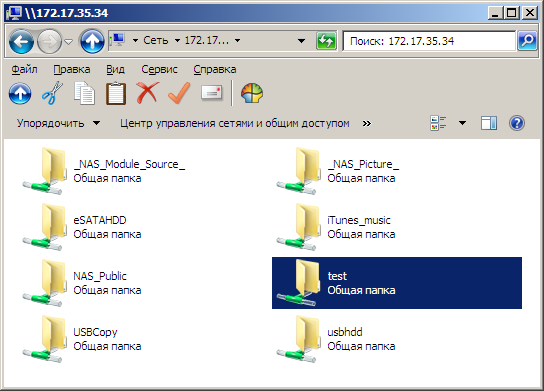Image resolution: width=544 pixels, height=391 pixels.
Task: Click the eSATAHDD name text
Action: [100, 220]
